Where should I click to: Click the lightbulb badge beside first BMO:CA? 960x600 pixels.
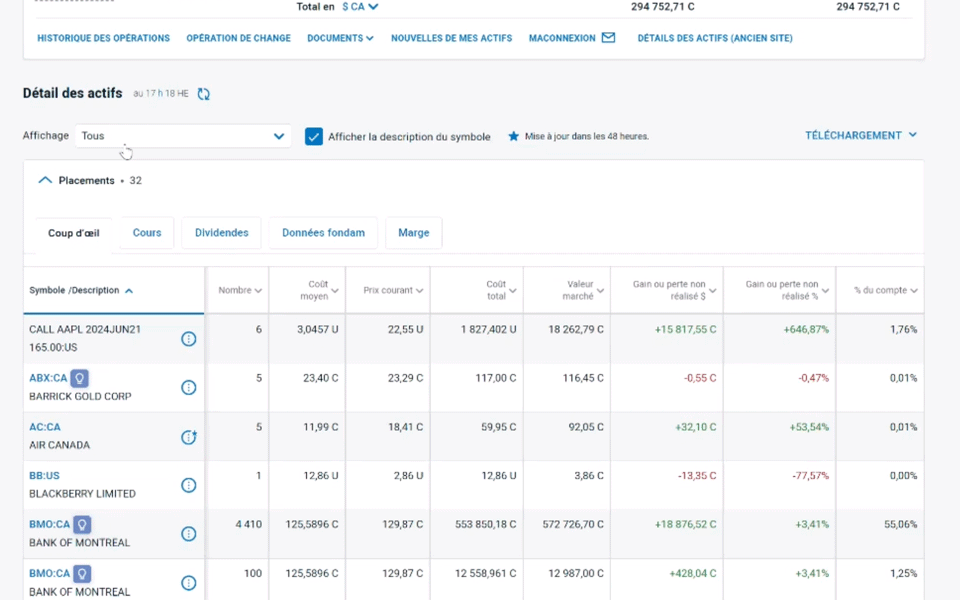[82, 525]
